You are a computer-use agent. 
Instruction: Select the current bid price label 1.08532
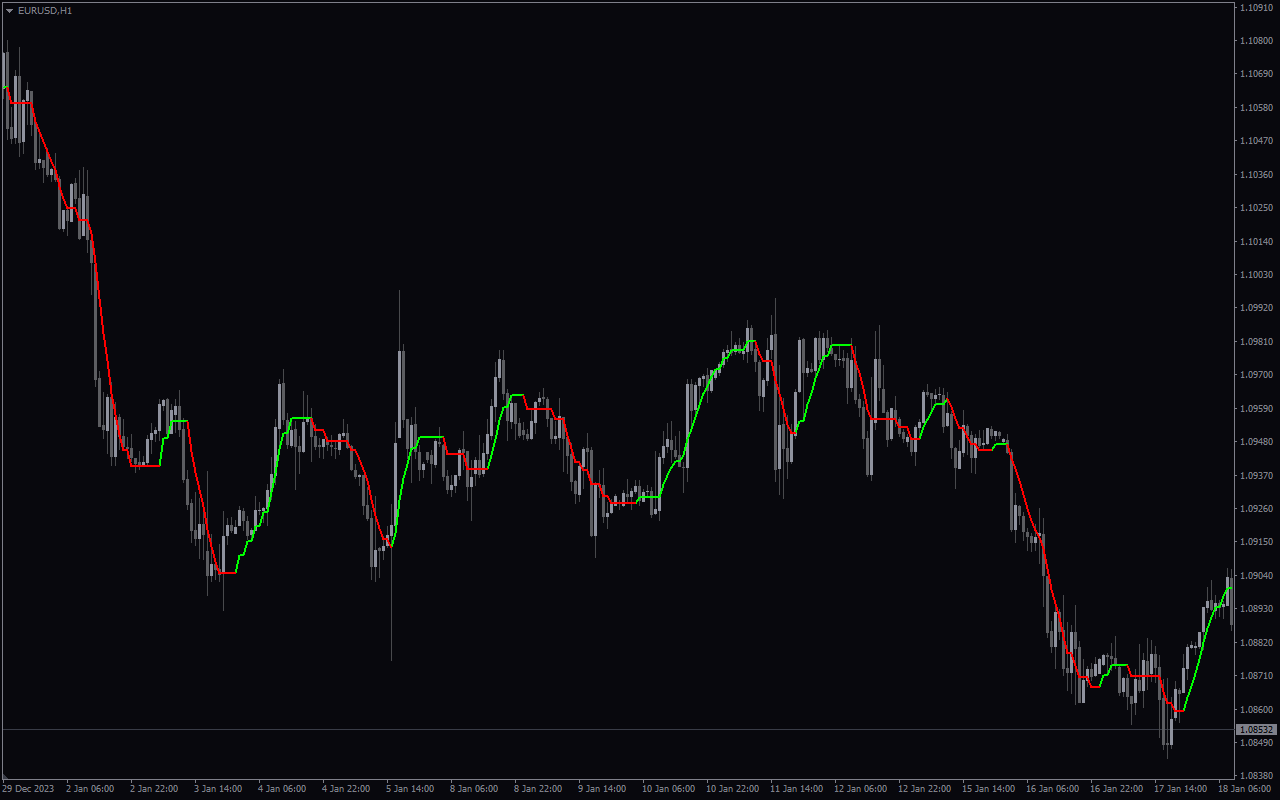(1257, 730)
